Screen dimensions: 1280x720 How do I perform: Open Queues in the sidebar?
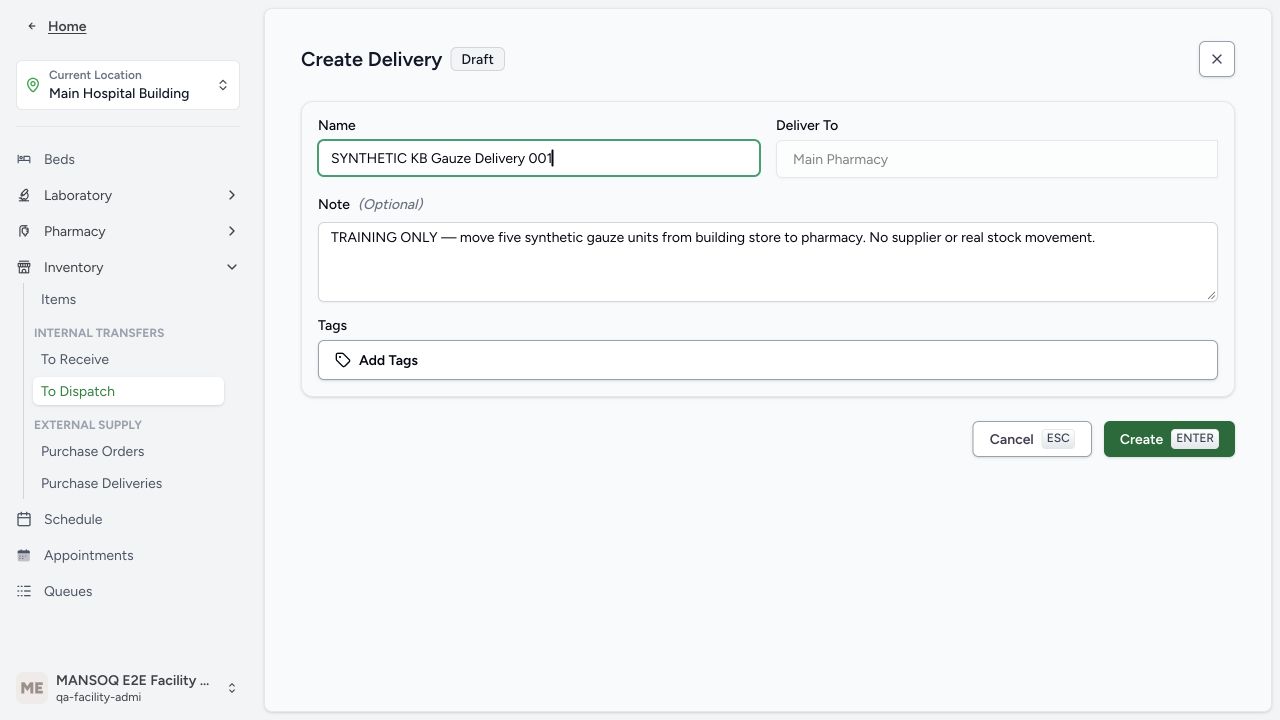click(68, 591)
